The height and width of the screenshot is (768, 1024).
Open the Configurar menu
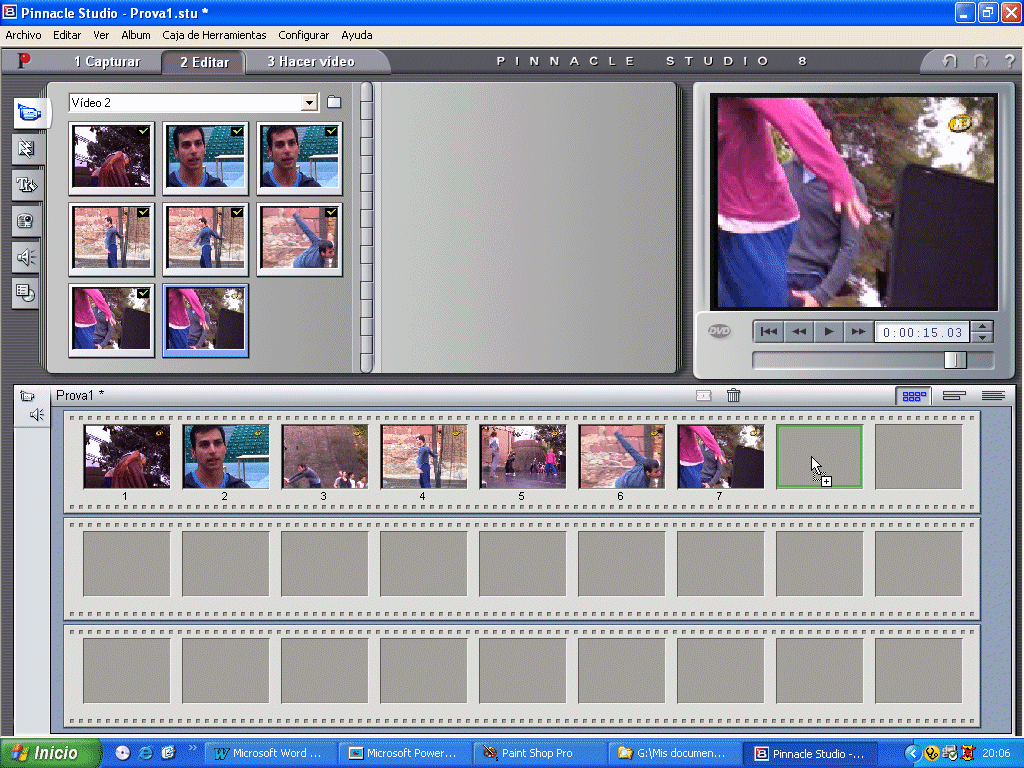304,35
